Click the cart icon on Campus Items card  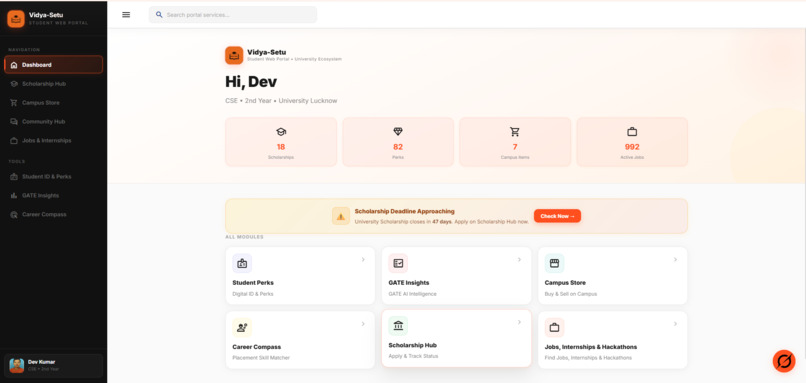(x=515, y=132)
